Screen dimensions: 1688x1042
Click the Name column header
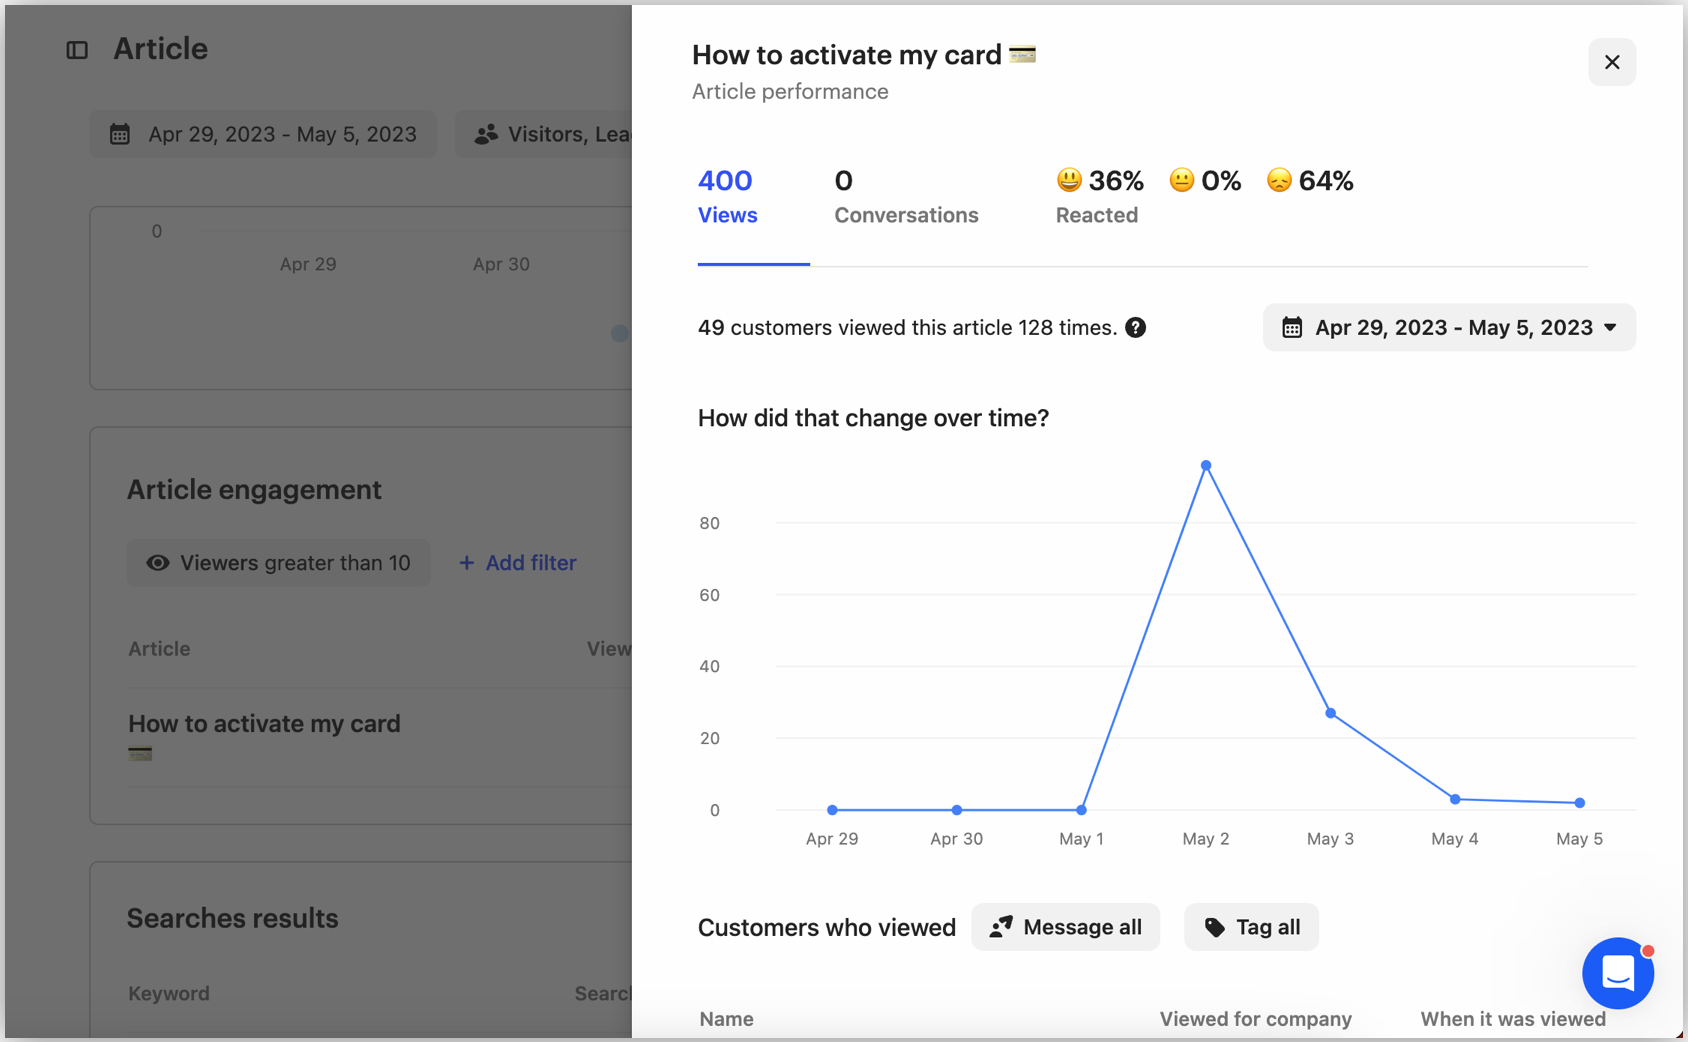click(727, 1019)
